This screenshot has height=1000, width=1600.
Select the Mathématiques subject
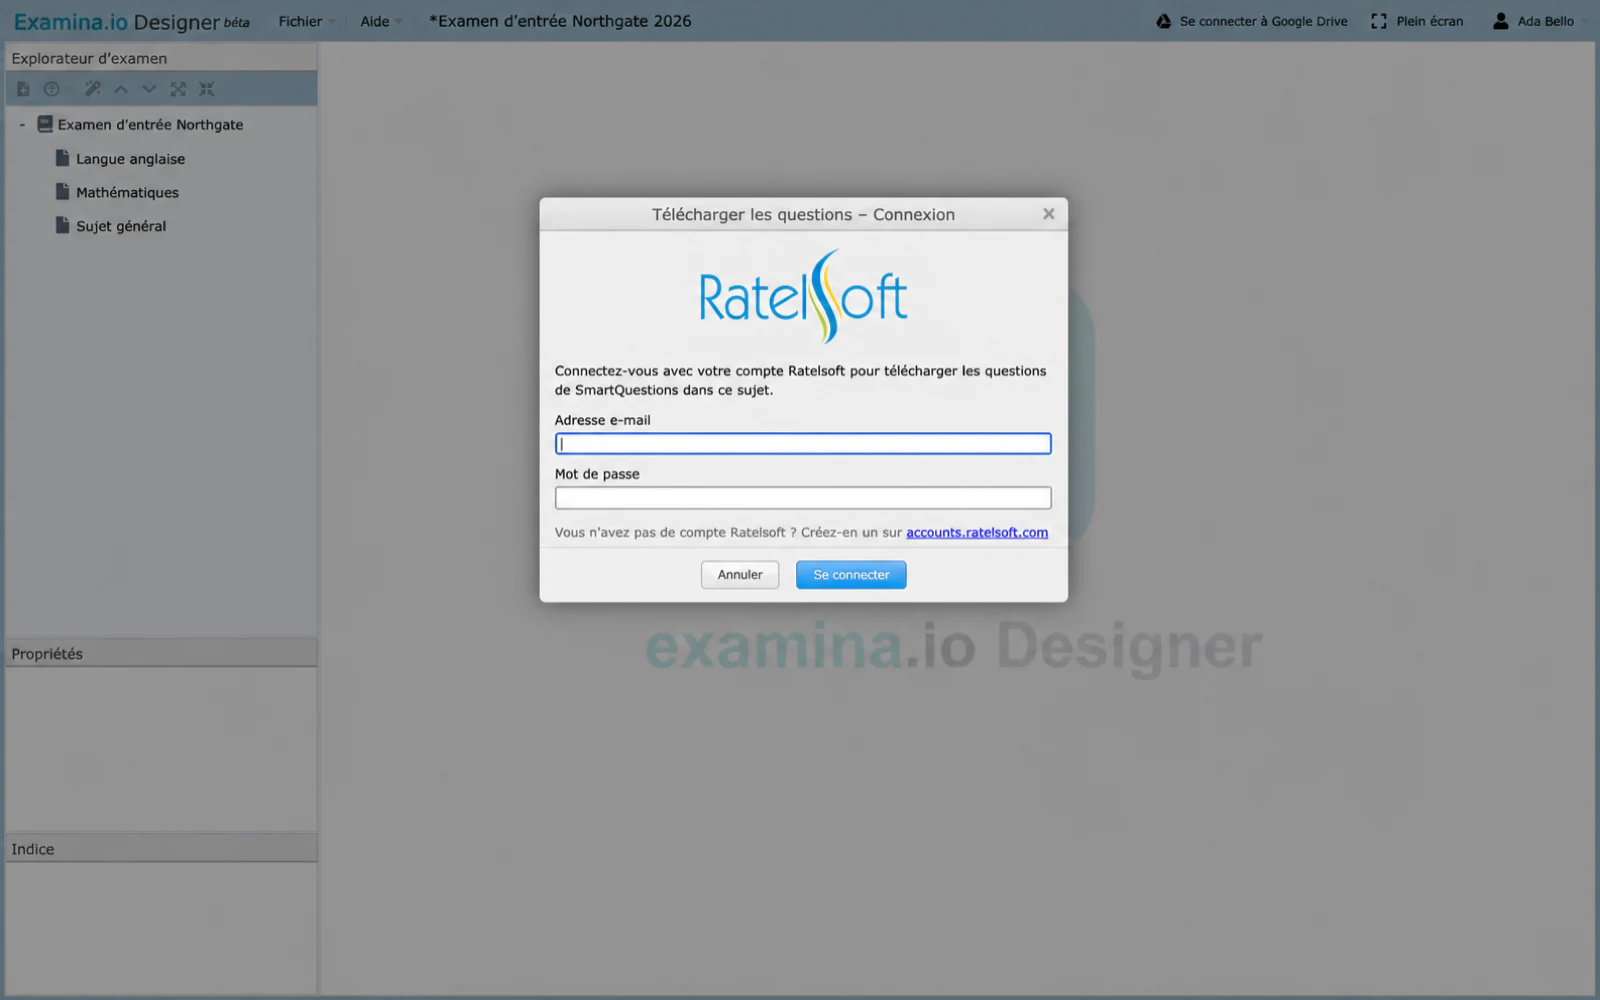[127, 193]
